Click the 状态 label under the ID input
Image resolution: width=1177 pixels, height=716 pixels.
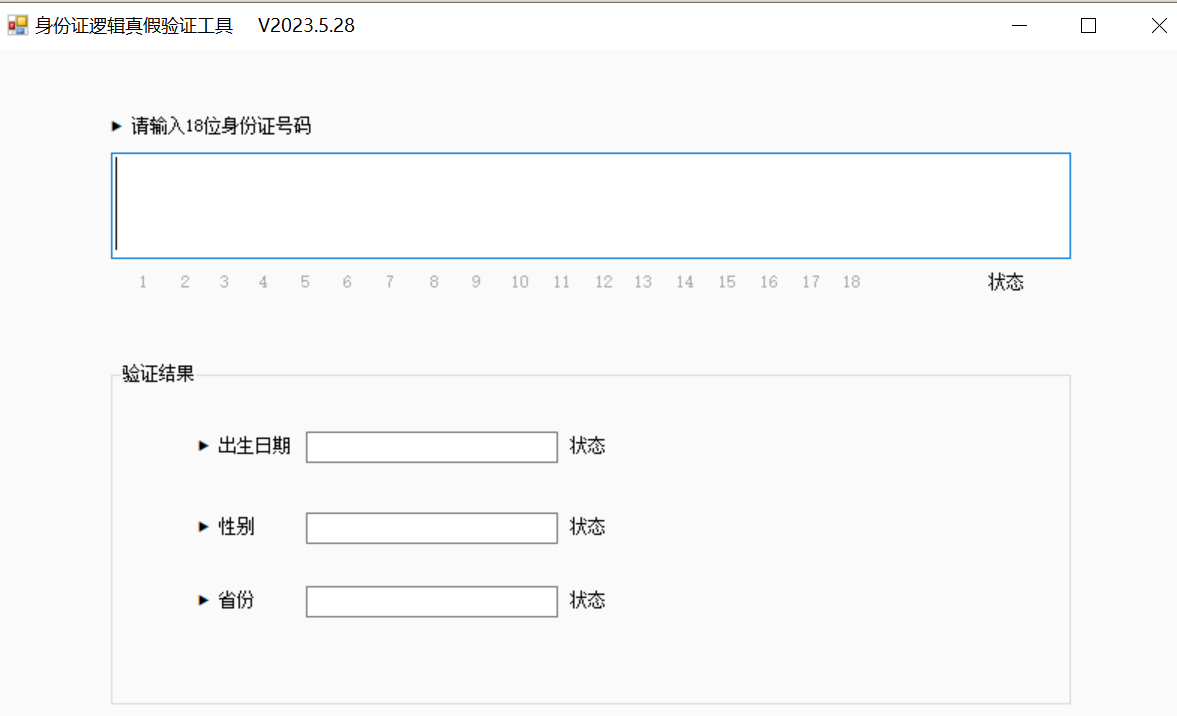[1005, 282]
